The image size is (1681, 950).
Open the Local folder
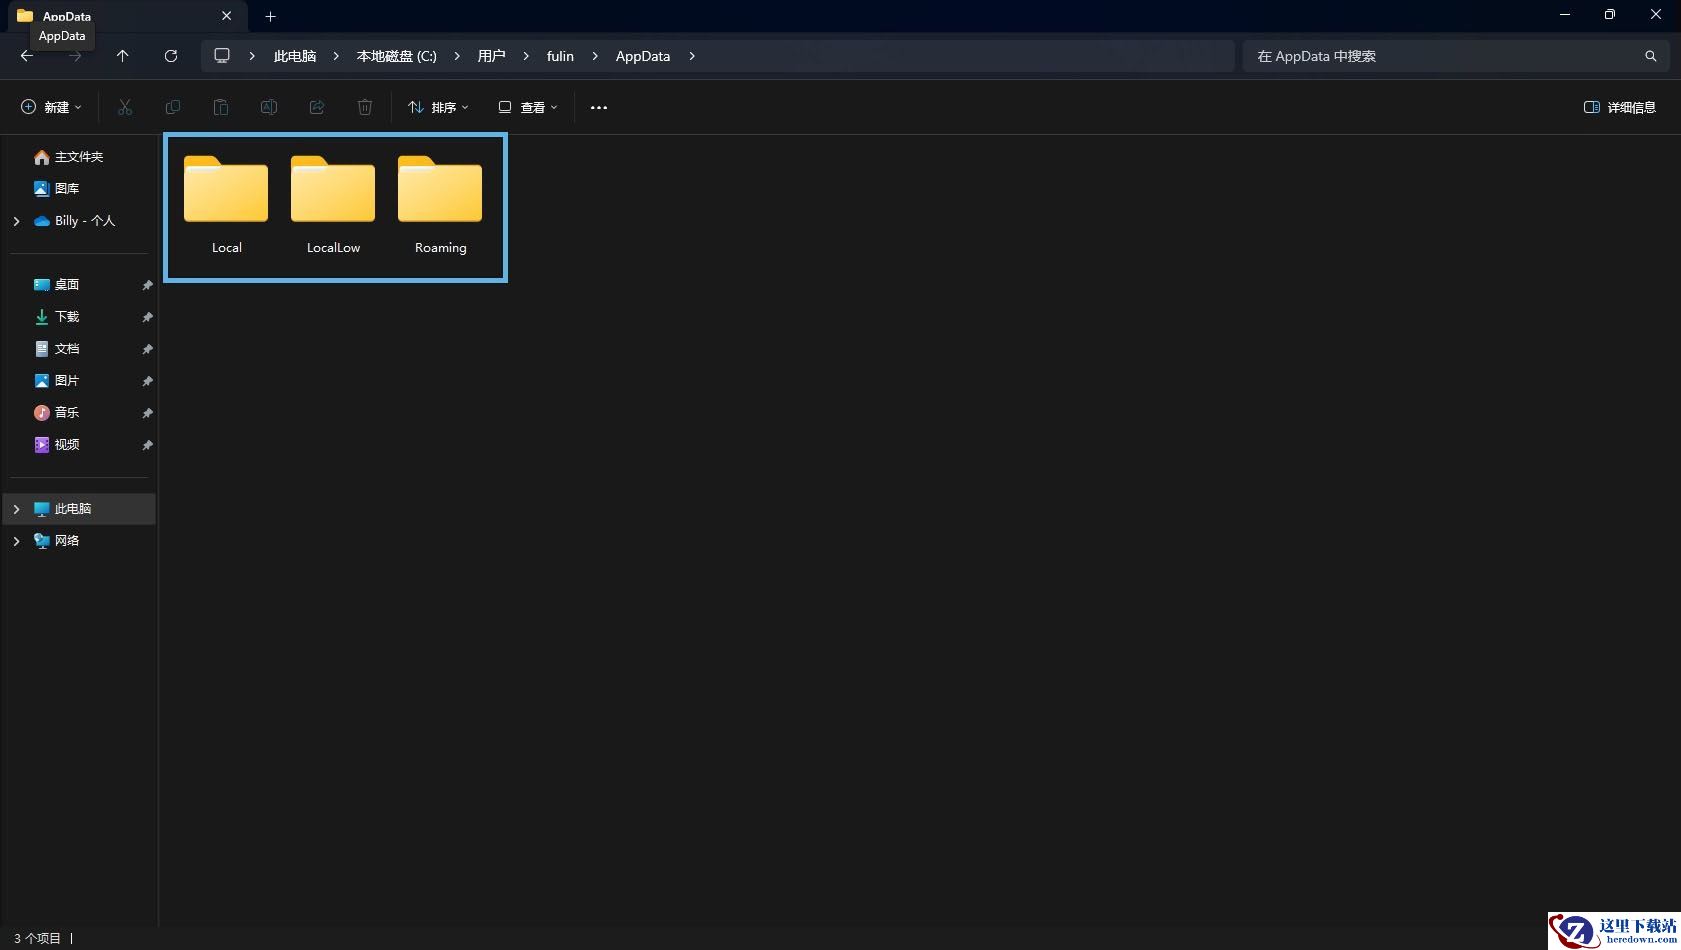tap(226, 205)
